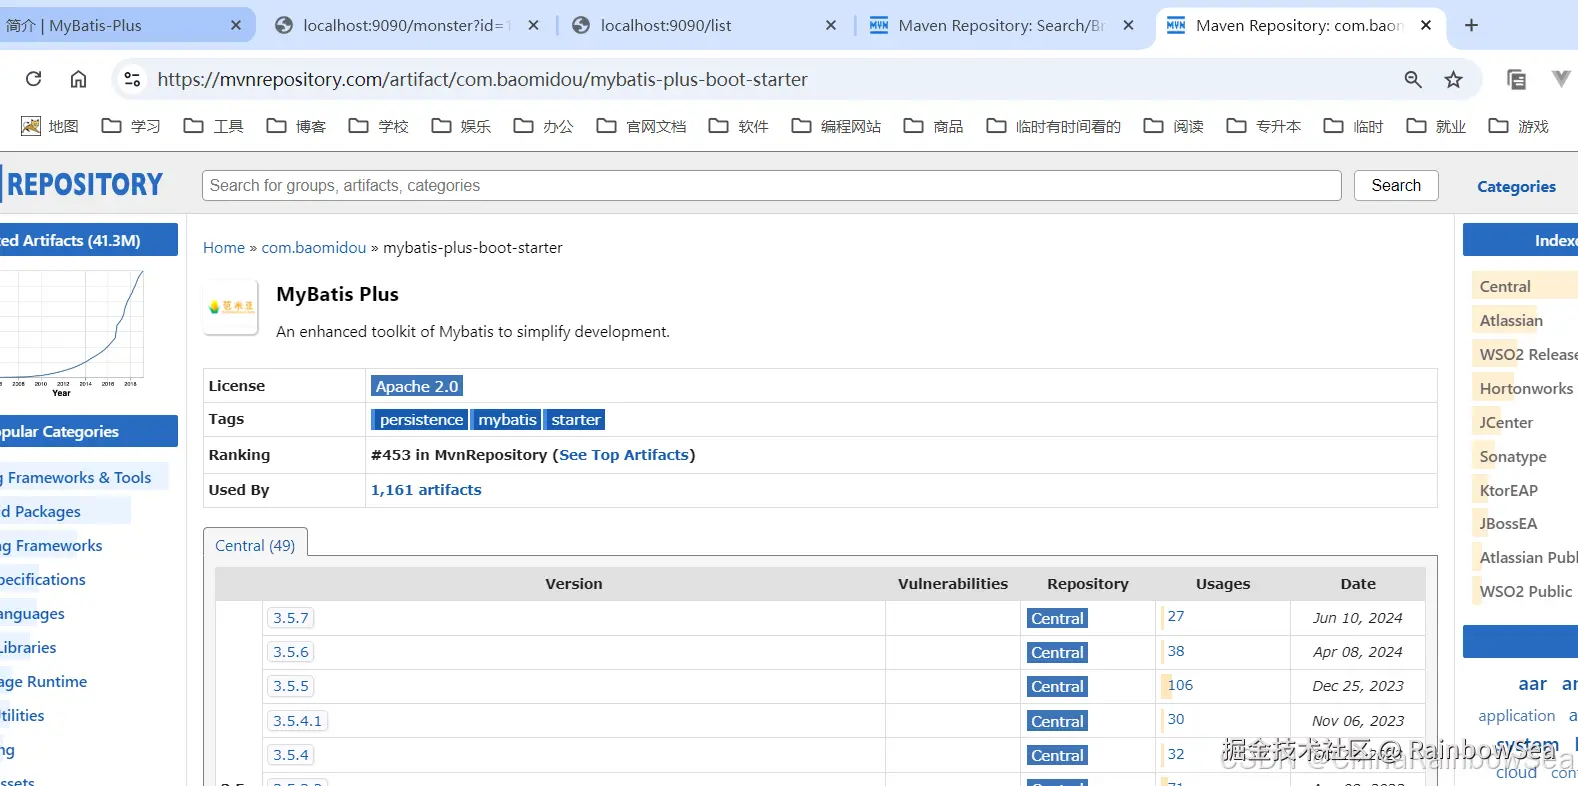This screenshot has width=1578, height=786.
Task: Close the 简介 | MyBatis-Plus tab
Action: pos(236,25)
